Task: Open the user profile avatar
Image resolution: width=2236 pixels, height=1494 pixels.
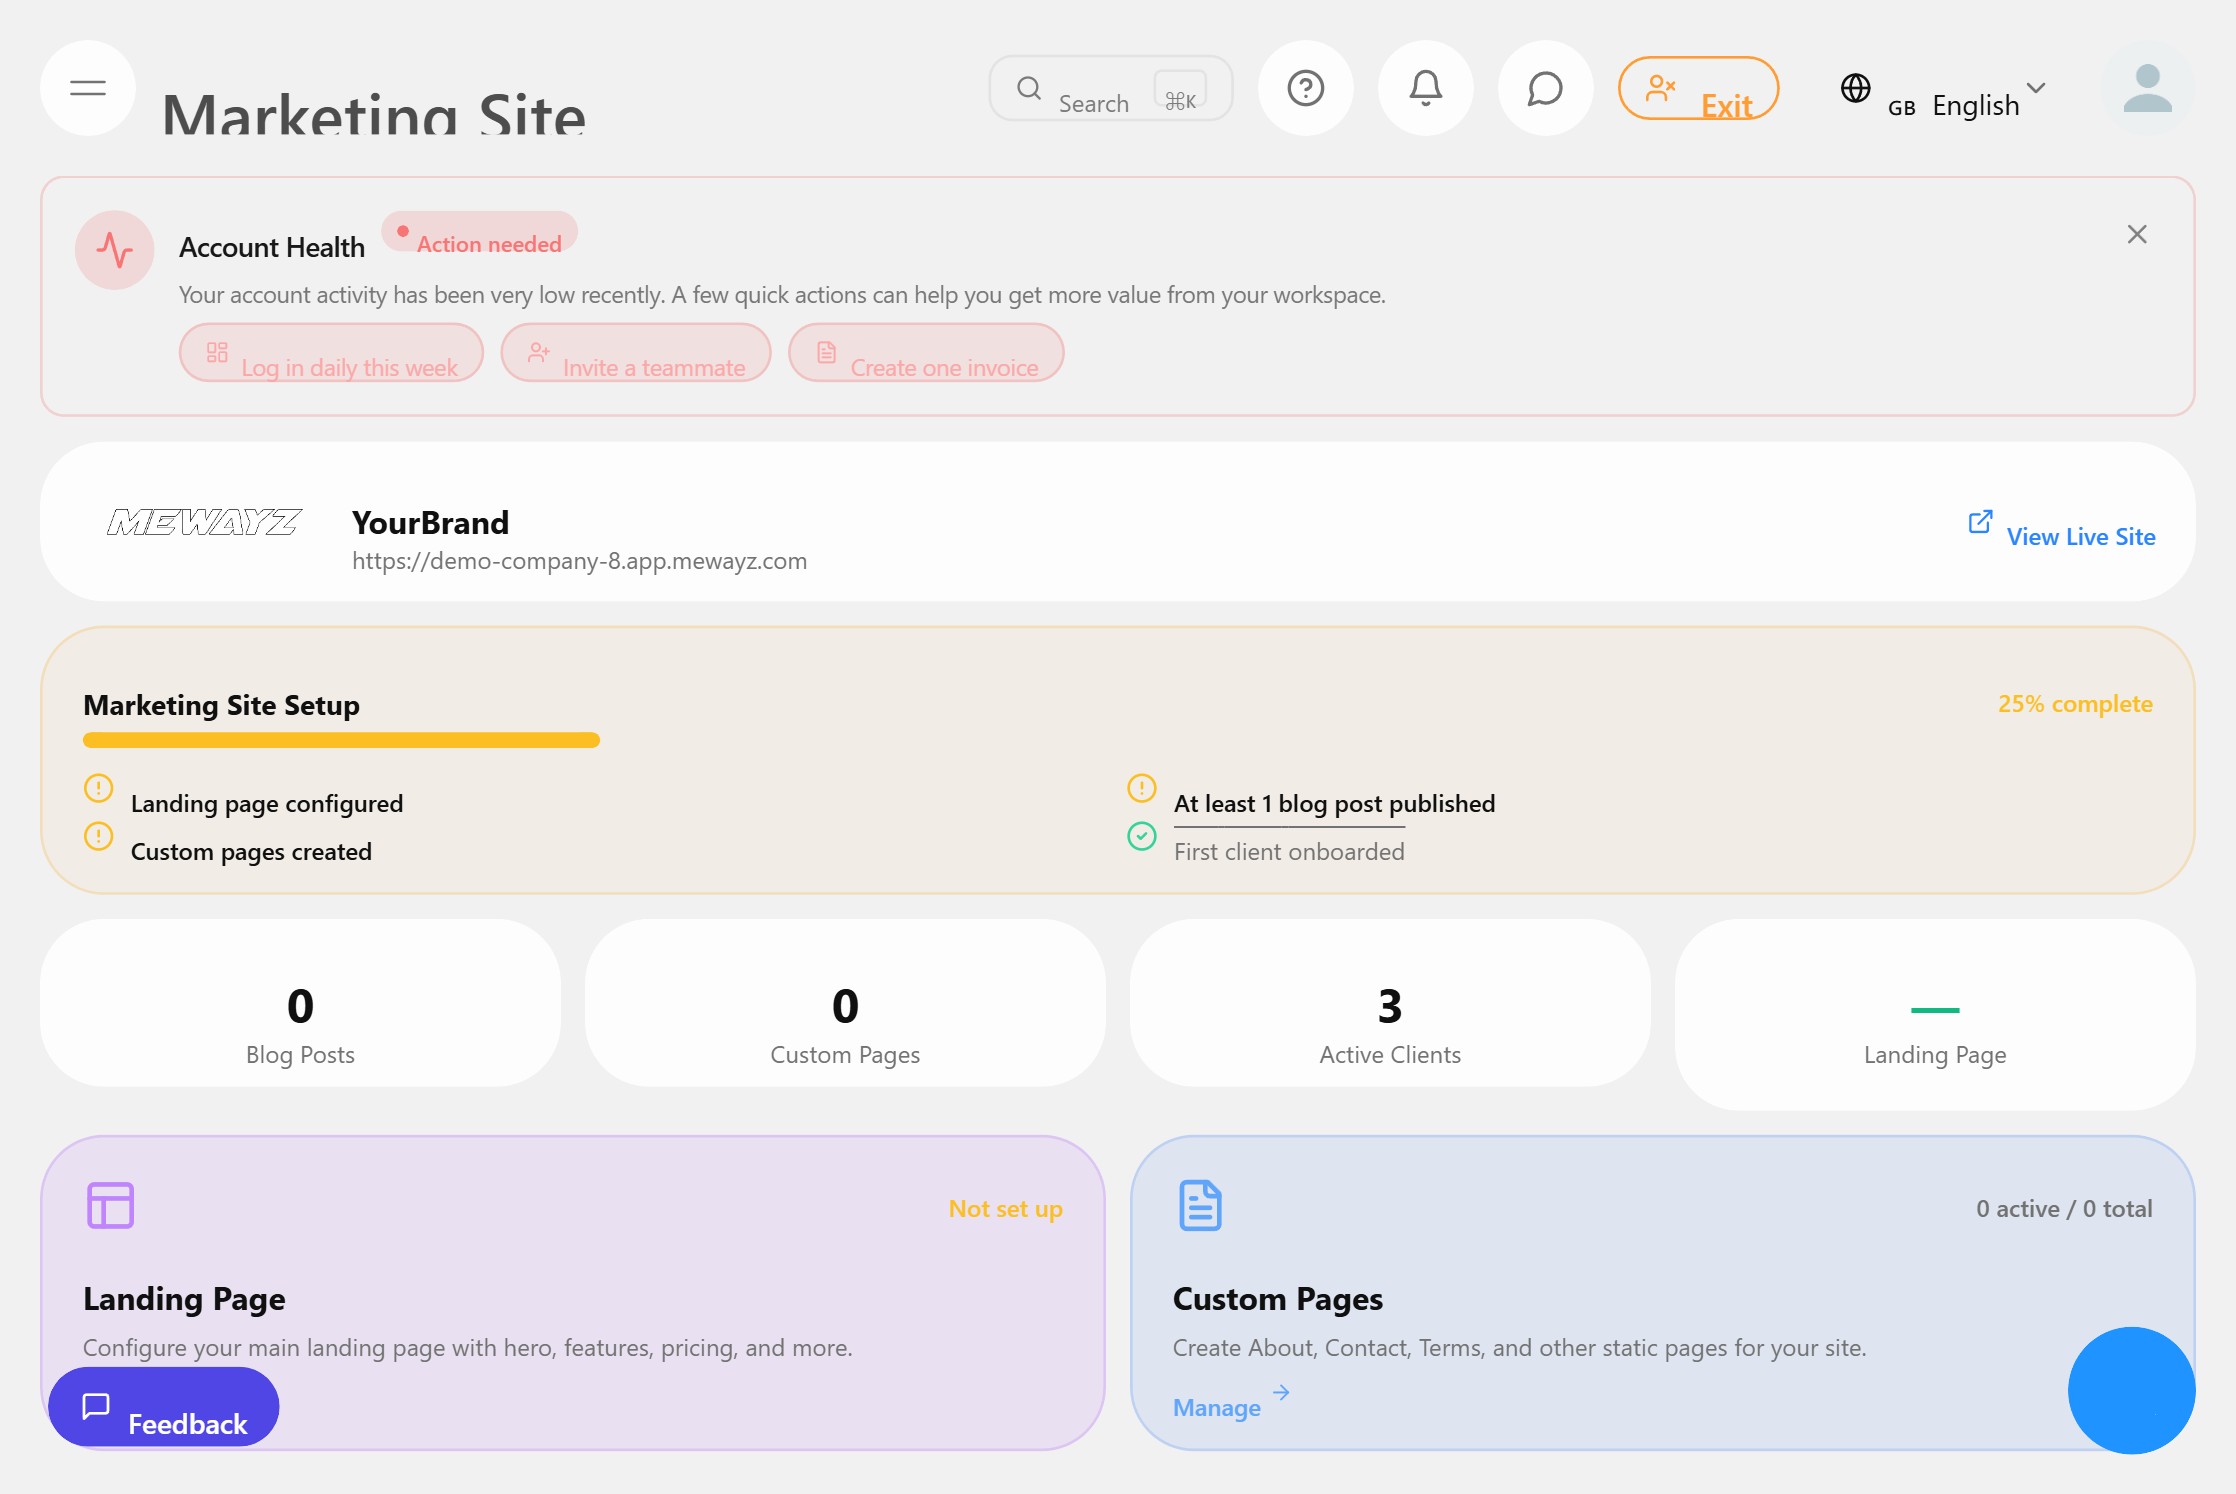Action: [2147, 90]
